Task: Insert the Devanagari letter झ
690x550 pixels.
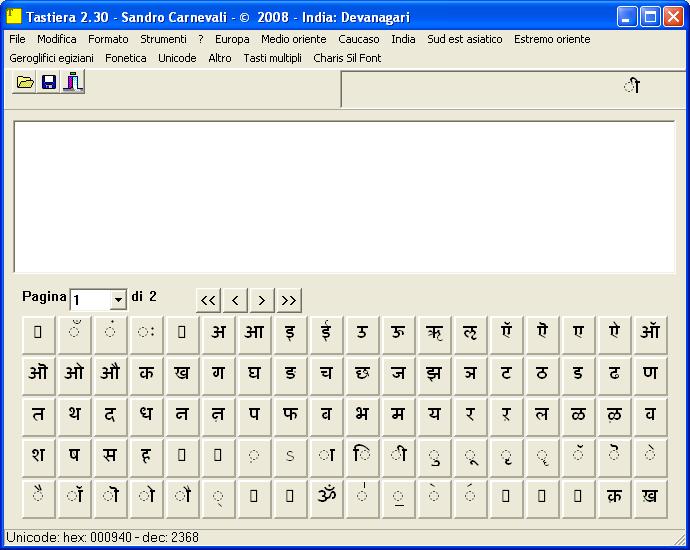Action: [435, 376]
